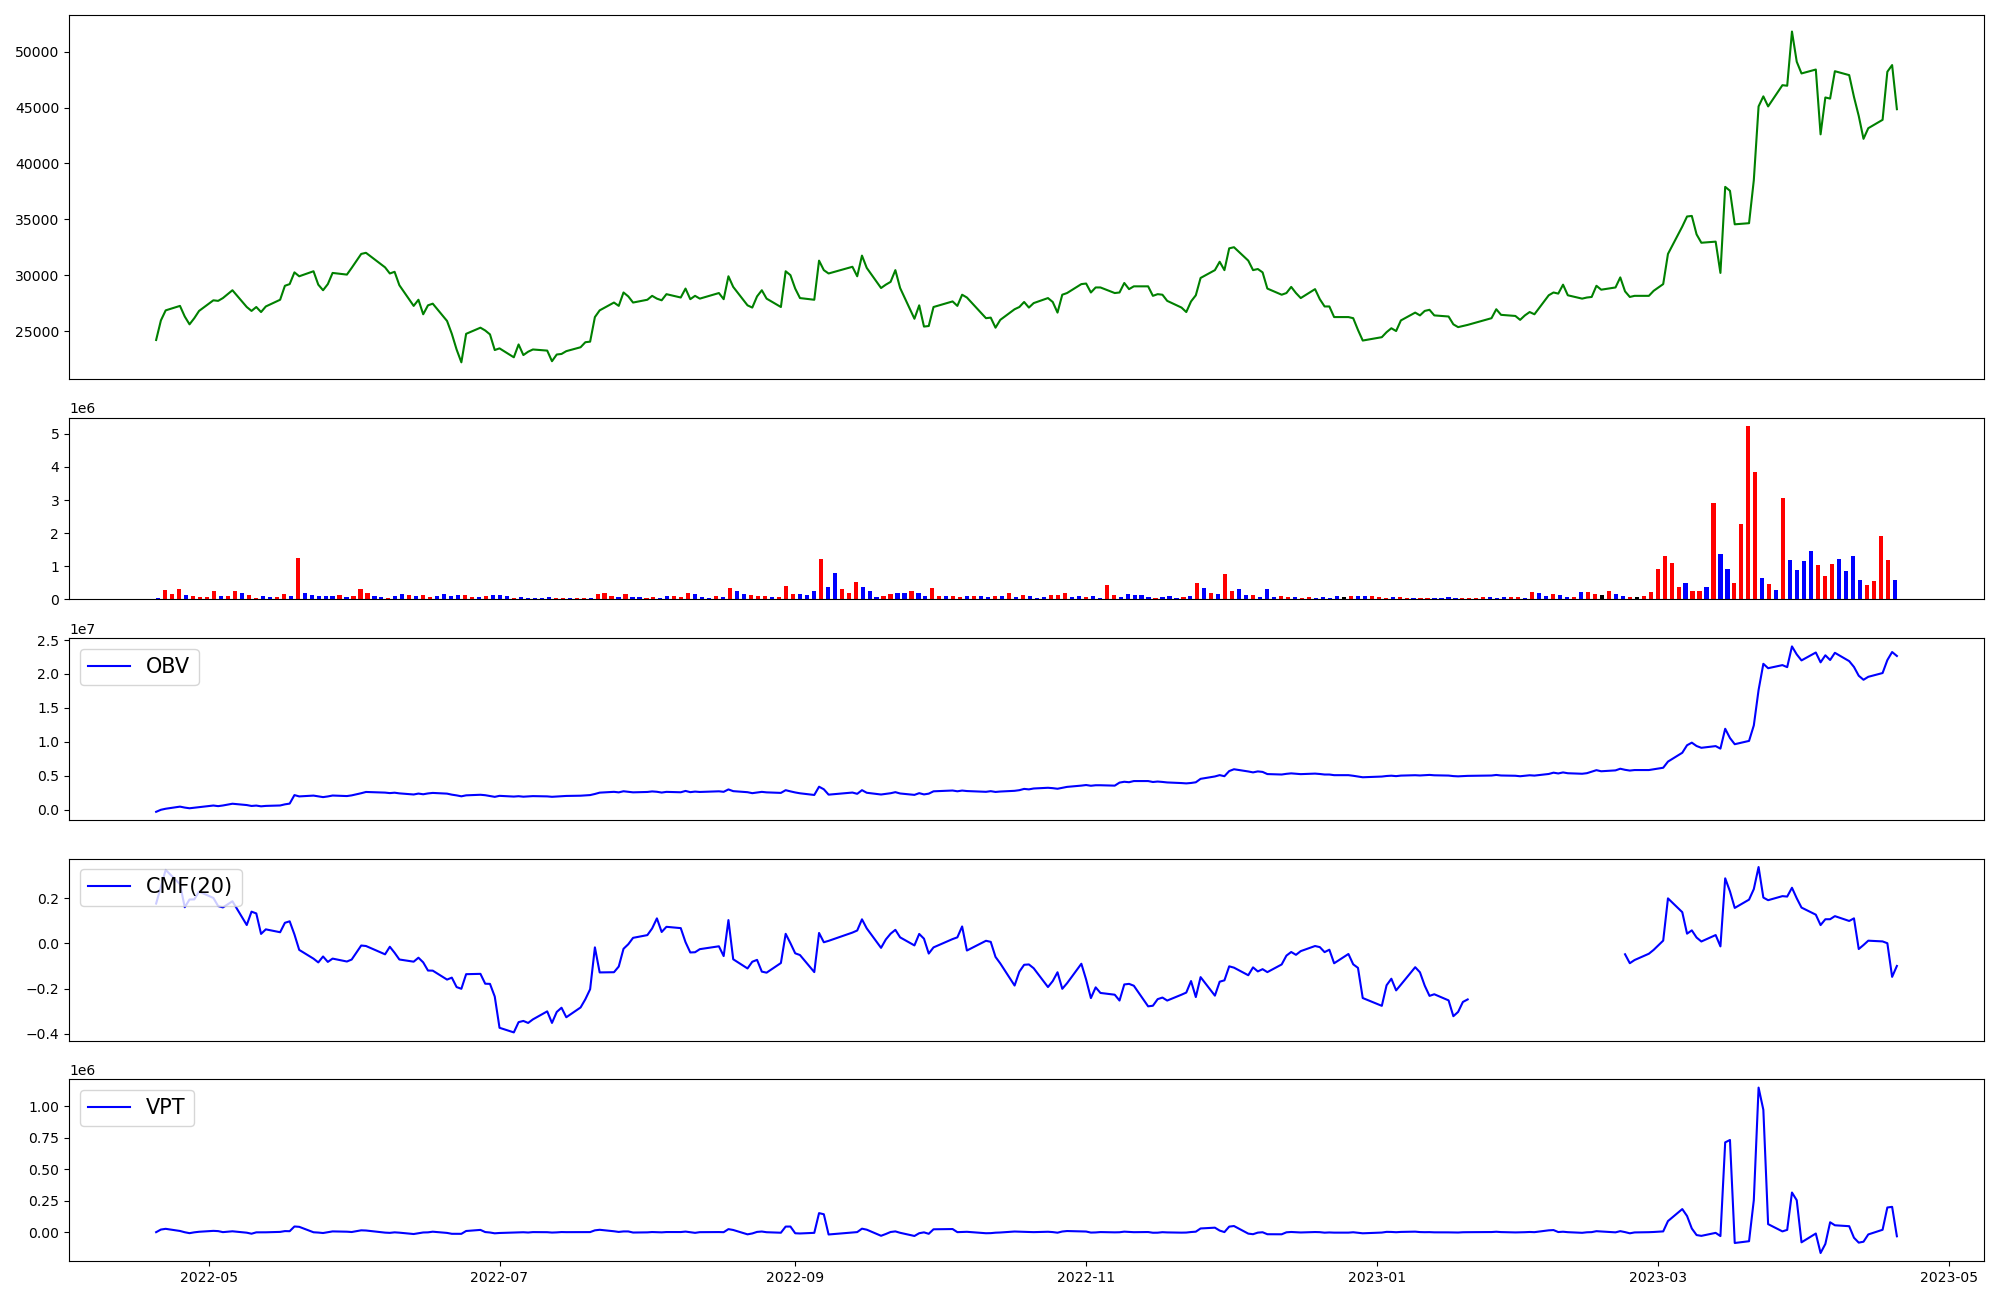Click the 1.00 tick label on VPT axis

point(43,1107)
